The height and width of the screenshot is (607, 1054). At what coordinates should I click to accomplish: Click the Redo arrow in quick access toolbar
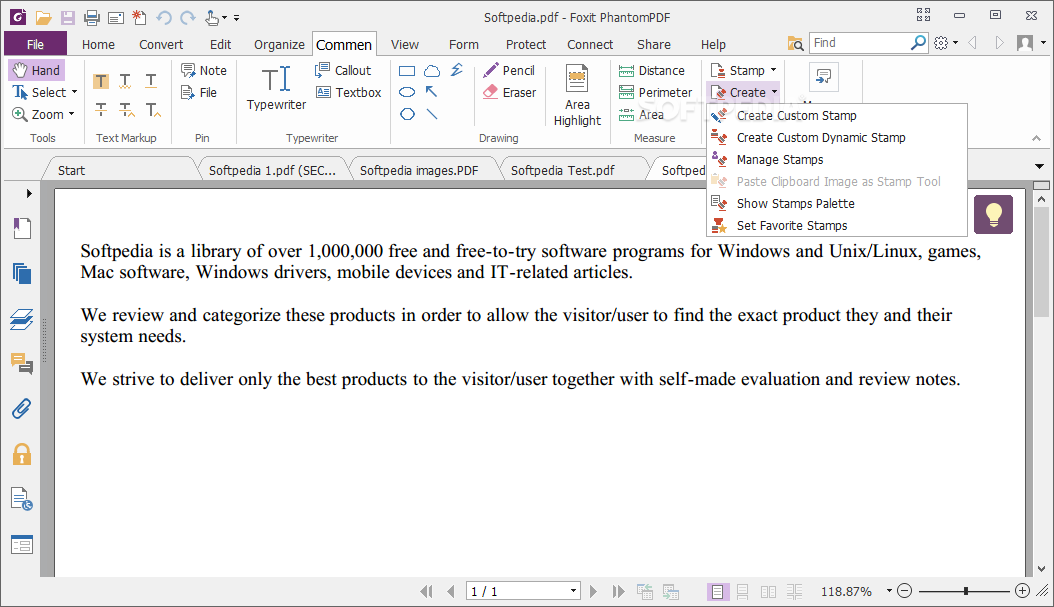[x=188, y=17]
